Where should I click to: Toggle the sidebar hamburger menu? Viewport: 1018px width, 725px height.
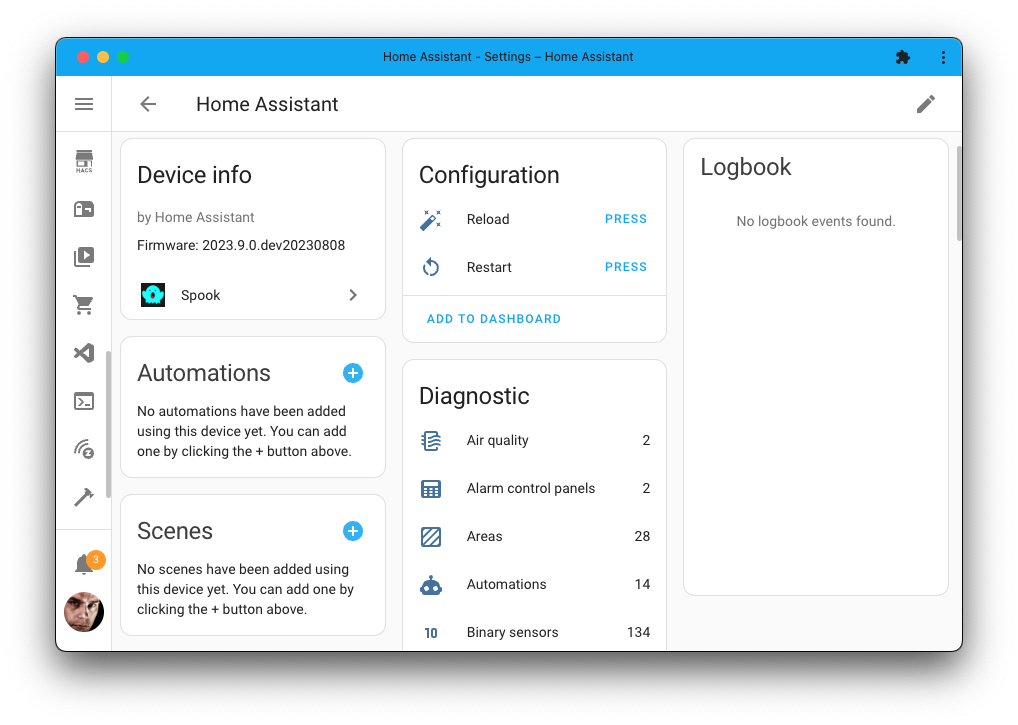[x=84, y=103]
